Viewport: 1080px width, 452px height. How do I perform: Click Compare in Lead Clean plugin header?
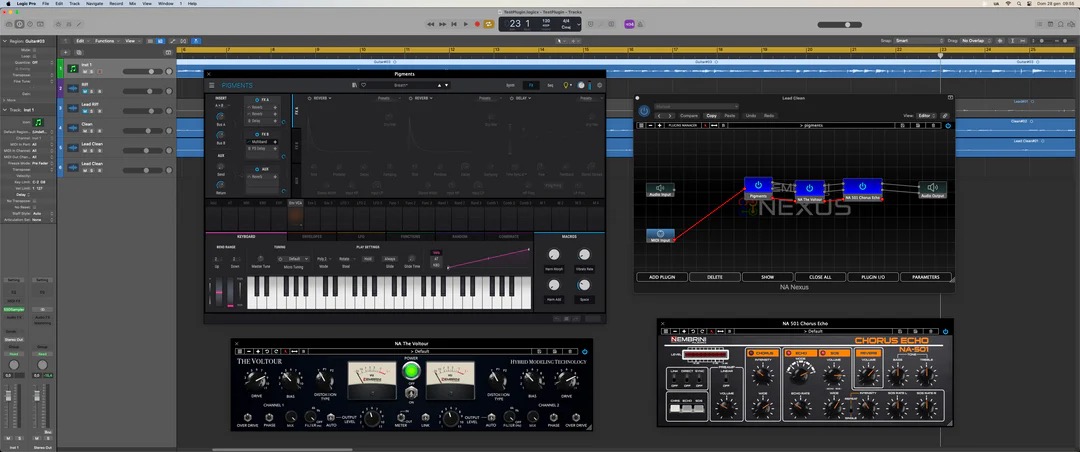[x=689, y=116]
